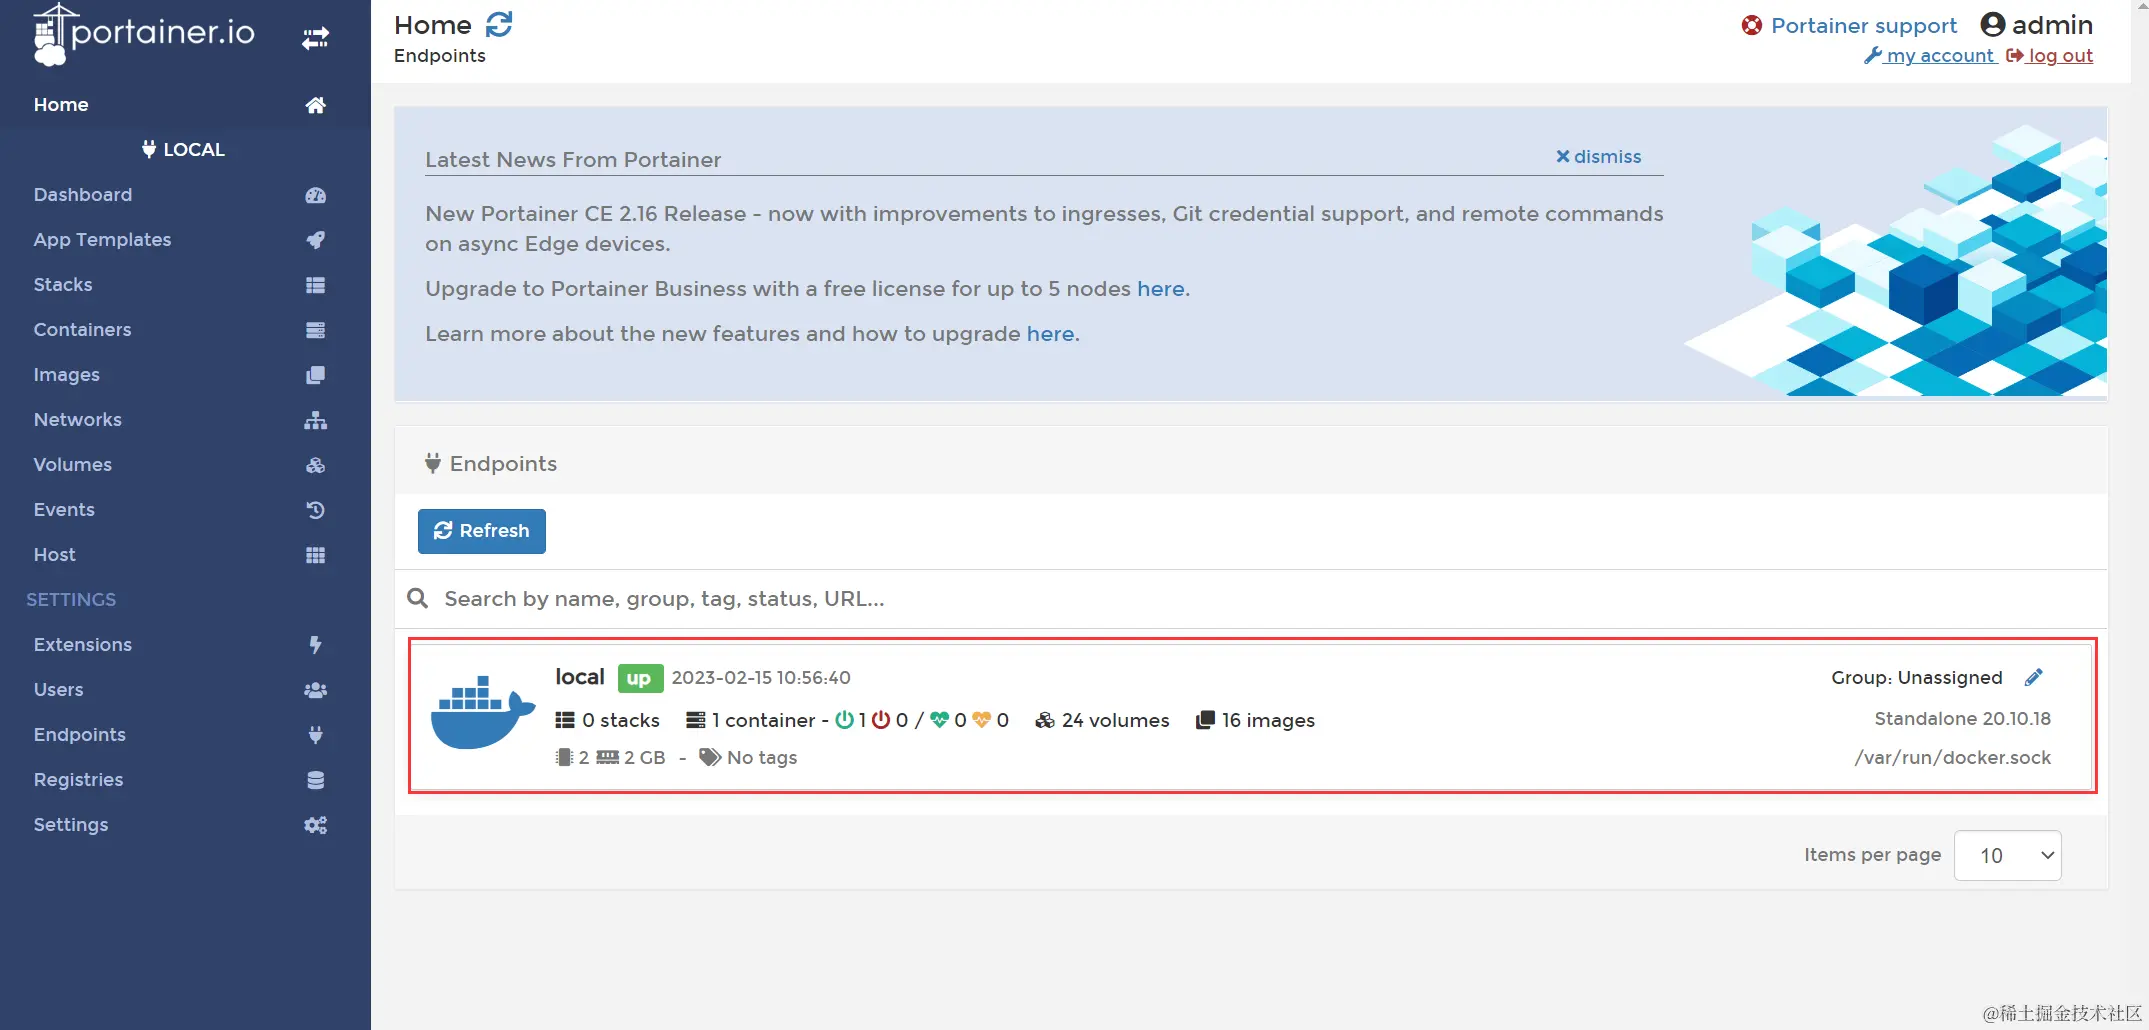2149x1030 pixels.
Task: Open Extensions settings item
Action: click(82, 645)
